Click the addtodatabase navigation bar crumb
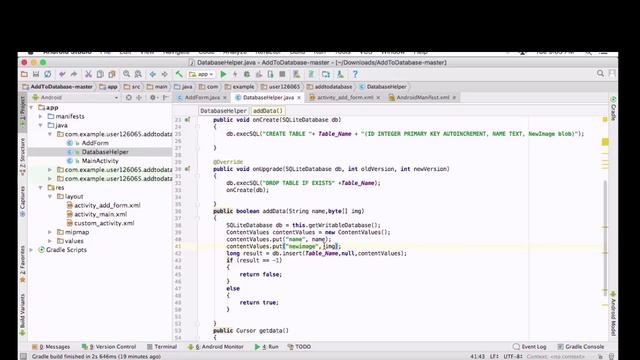The width and height of the screenshot is (640, 360). point(329,87)
